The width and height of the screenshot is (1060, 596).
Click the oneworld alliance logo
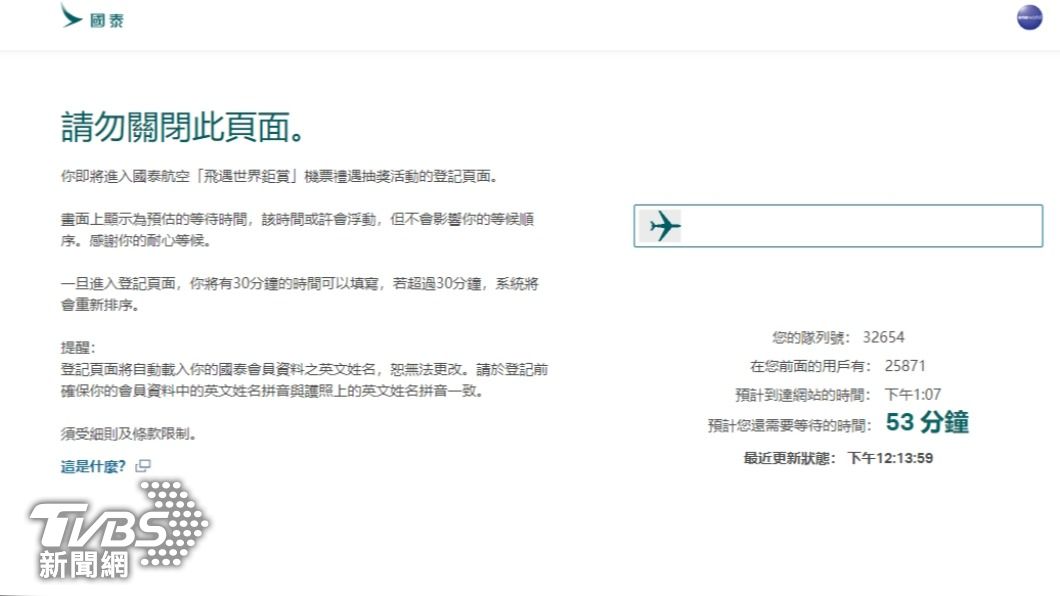tap(1030, 18)
